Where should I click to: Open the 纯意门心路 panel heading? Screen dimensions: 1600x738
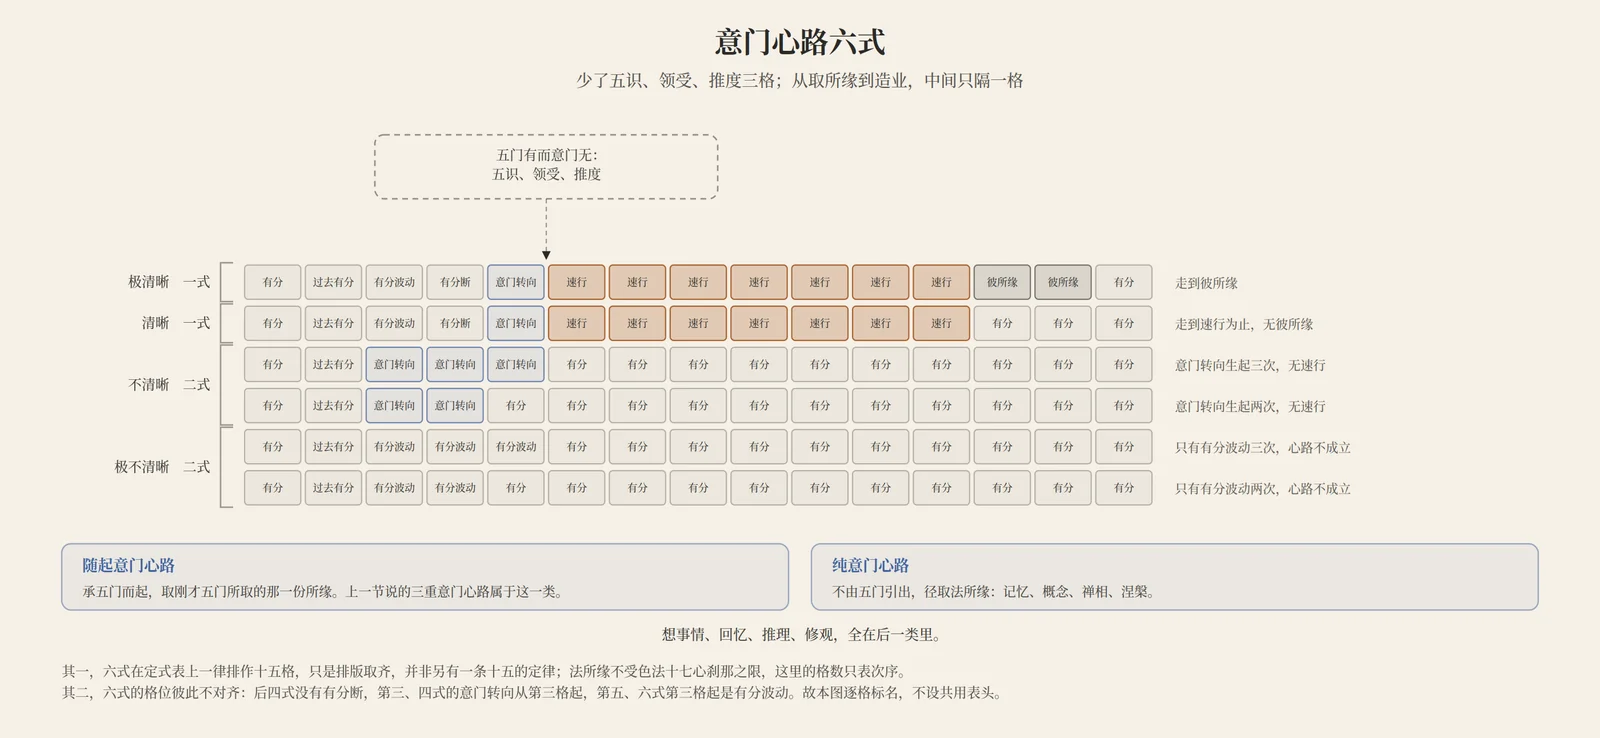tap(870, 565)
